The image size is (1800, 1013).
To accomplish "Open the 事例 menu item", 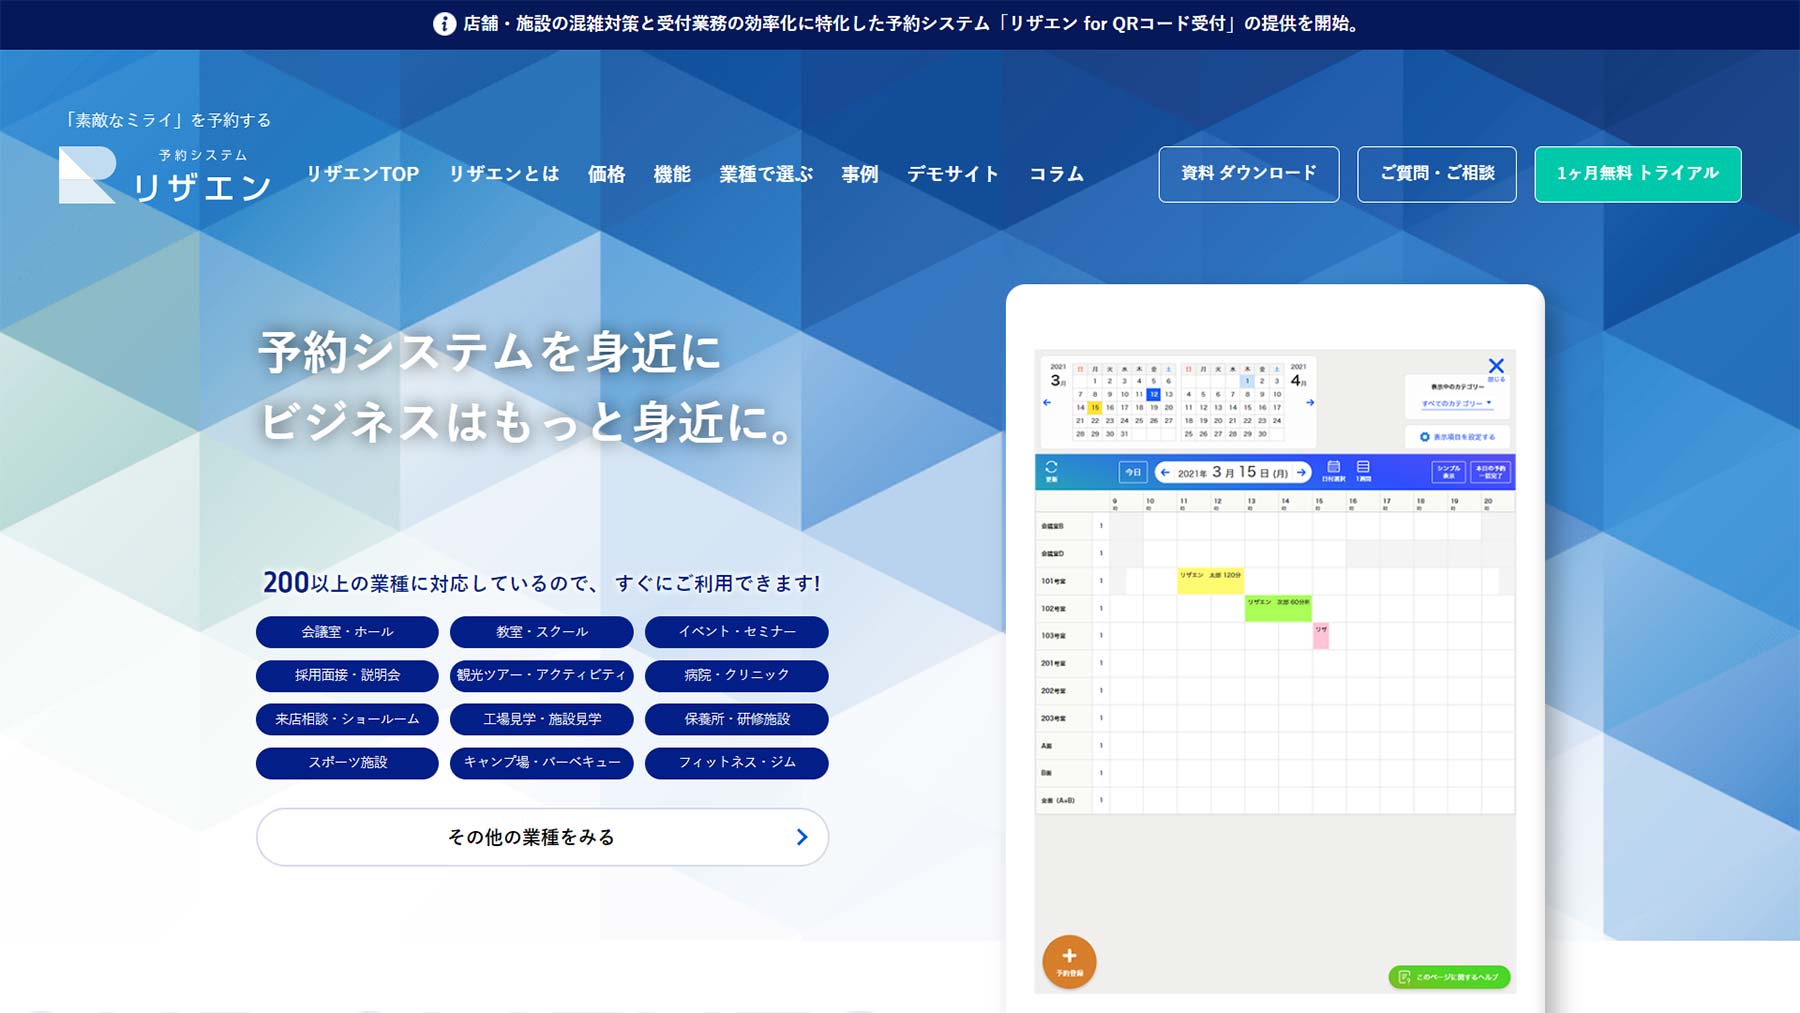I will pyautogui.click(x=860, y=174).
